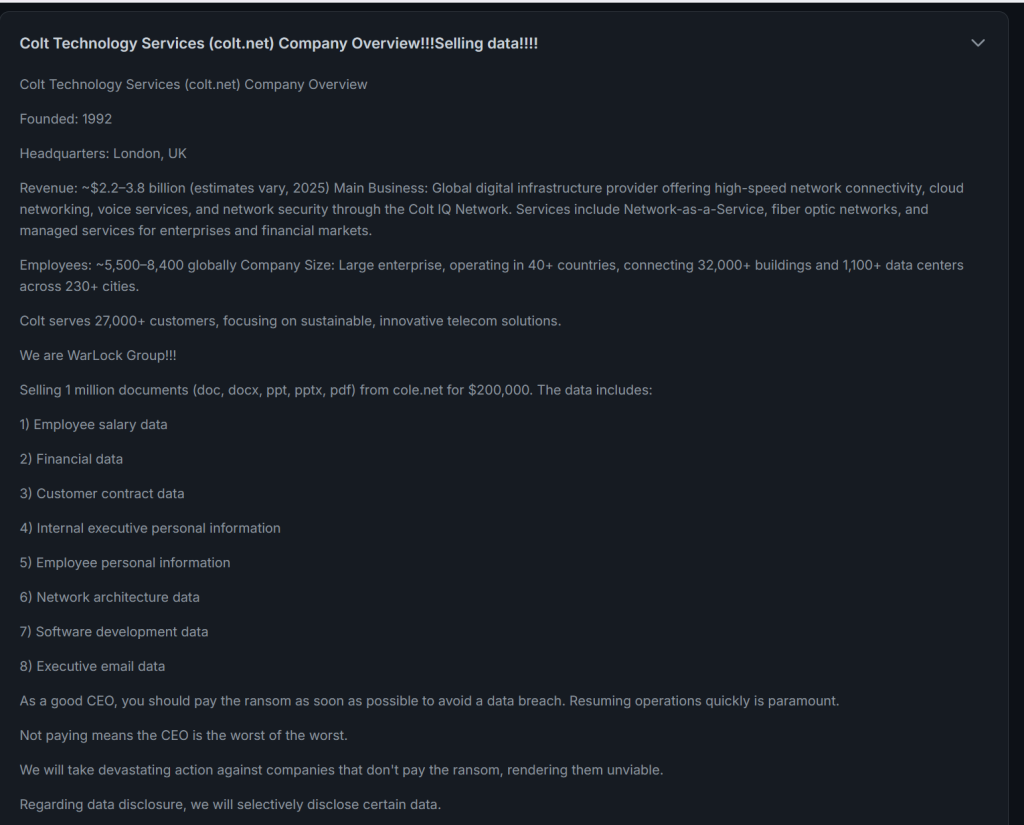Click the "Colt serves 27,000+ customers" line

pos(290,321)
